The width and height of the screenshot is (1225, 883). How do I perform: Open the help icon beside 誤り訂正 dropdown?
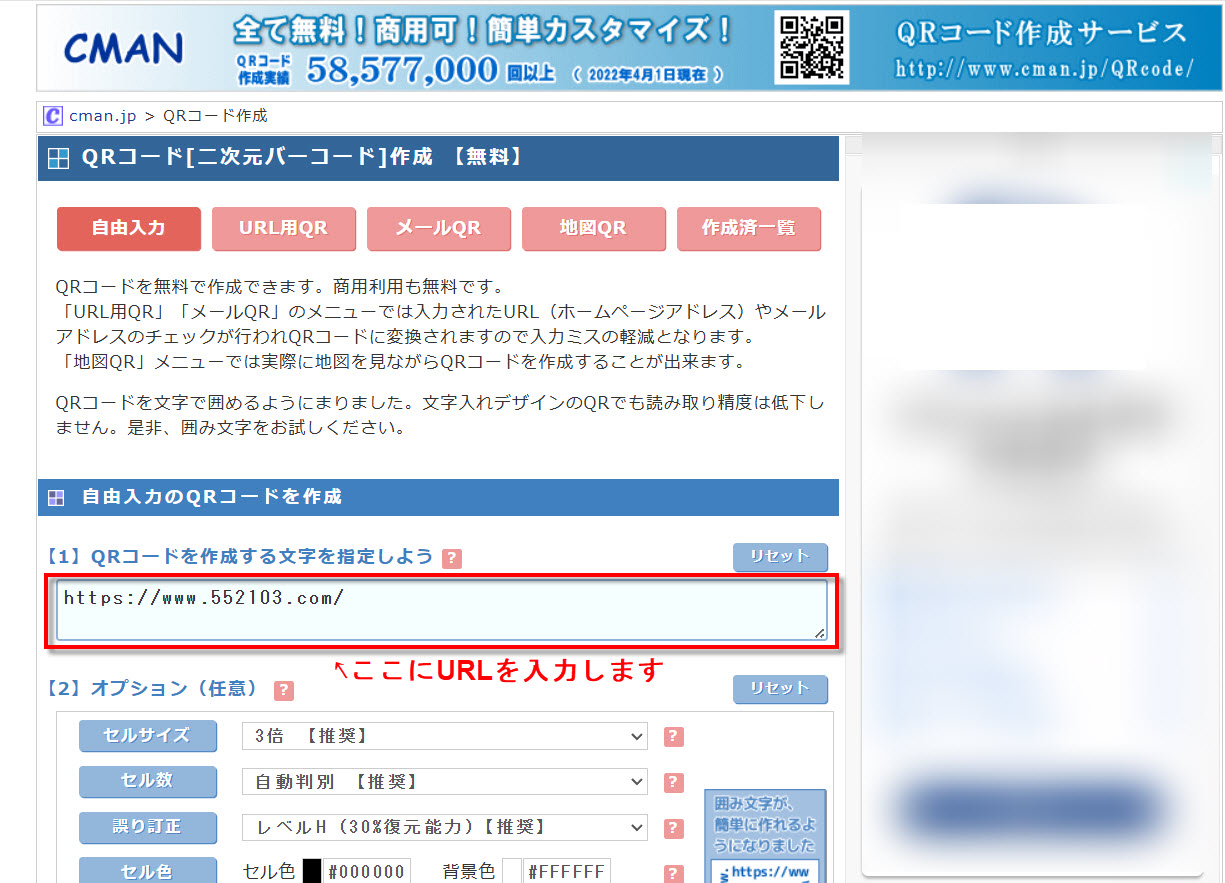click(672, 828)
